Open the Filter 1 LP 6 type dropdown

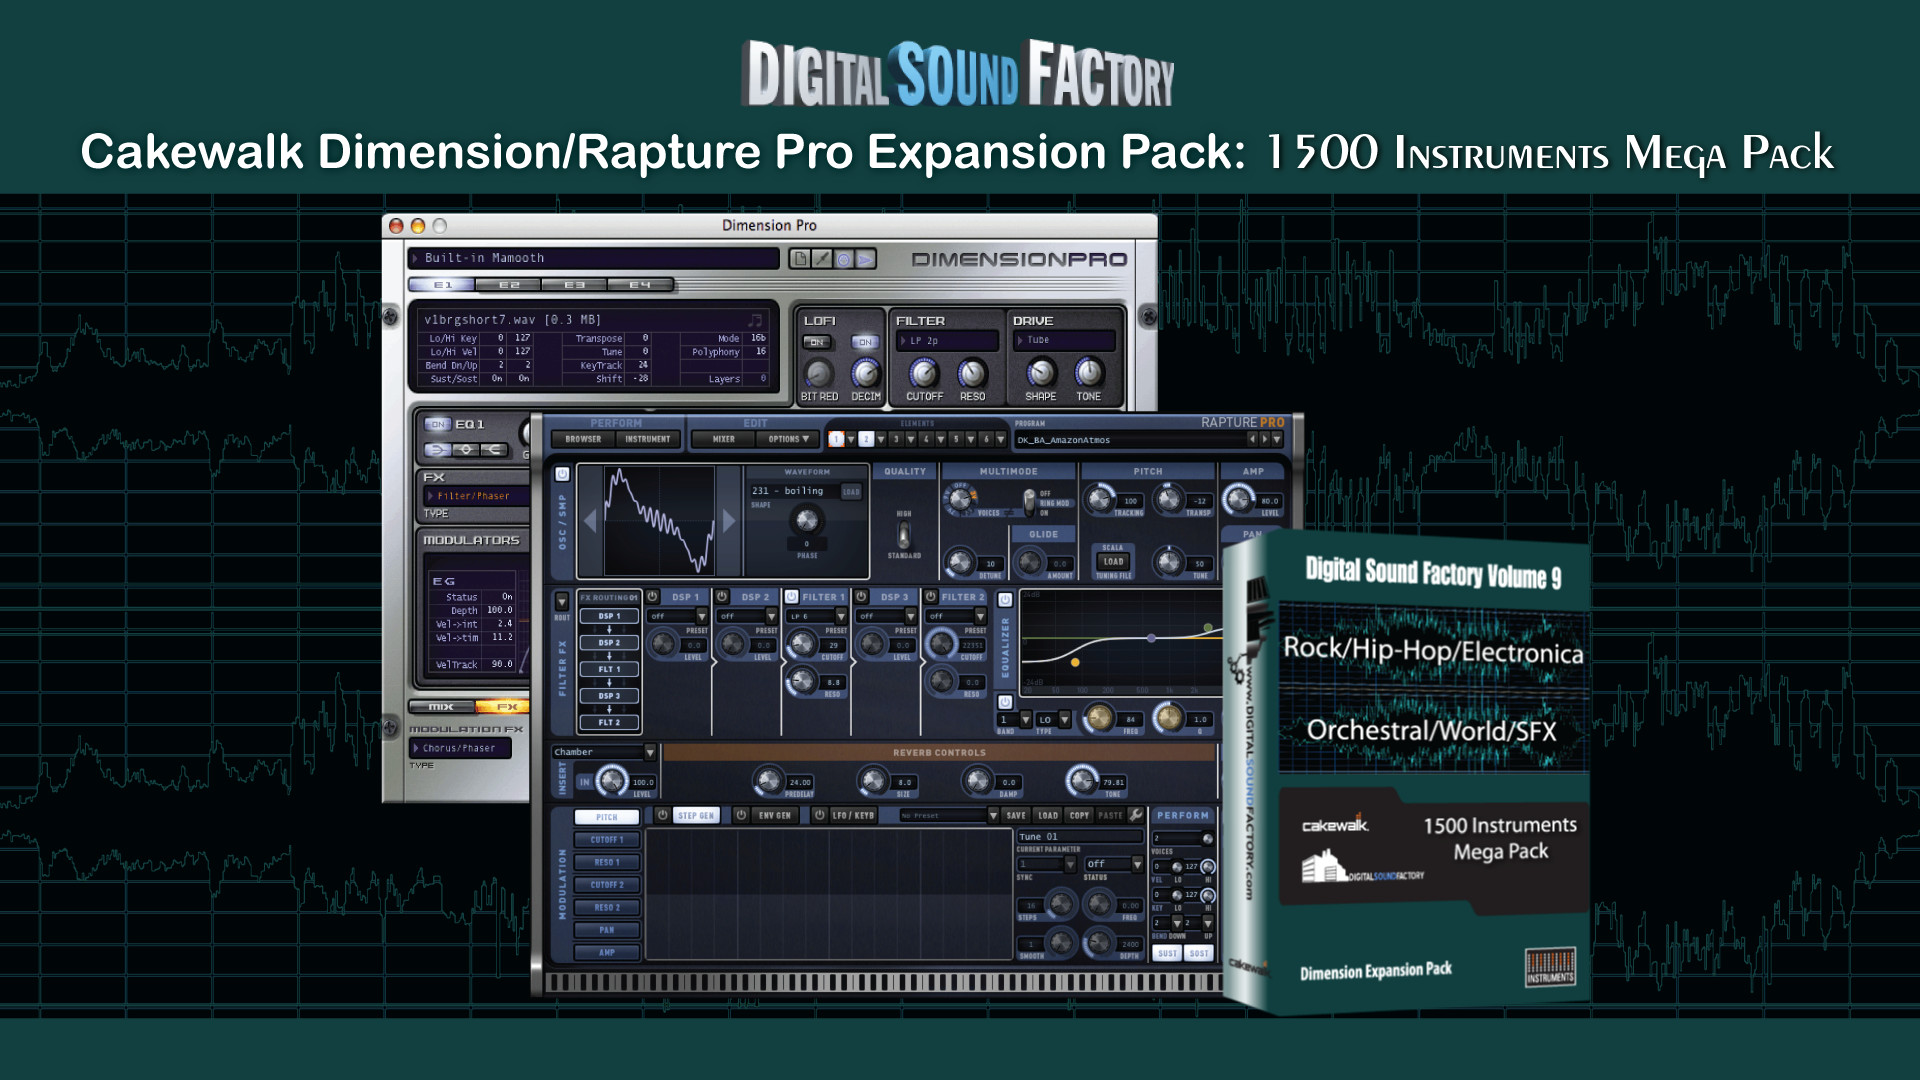coord(840,616)
